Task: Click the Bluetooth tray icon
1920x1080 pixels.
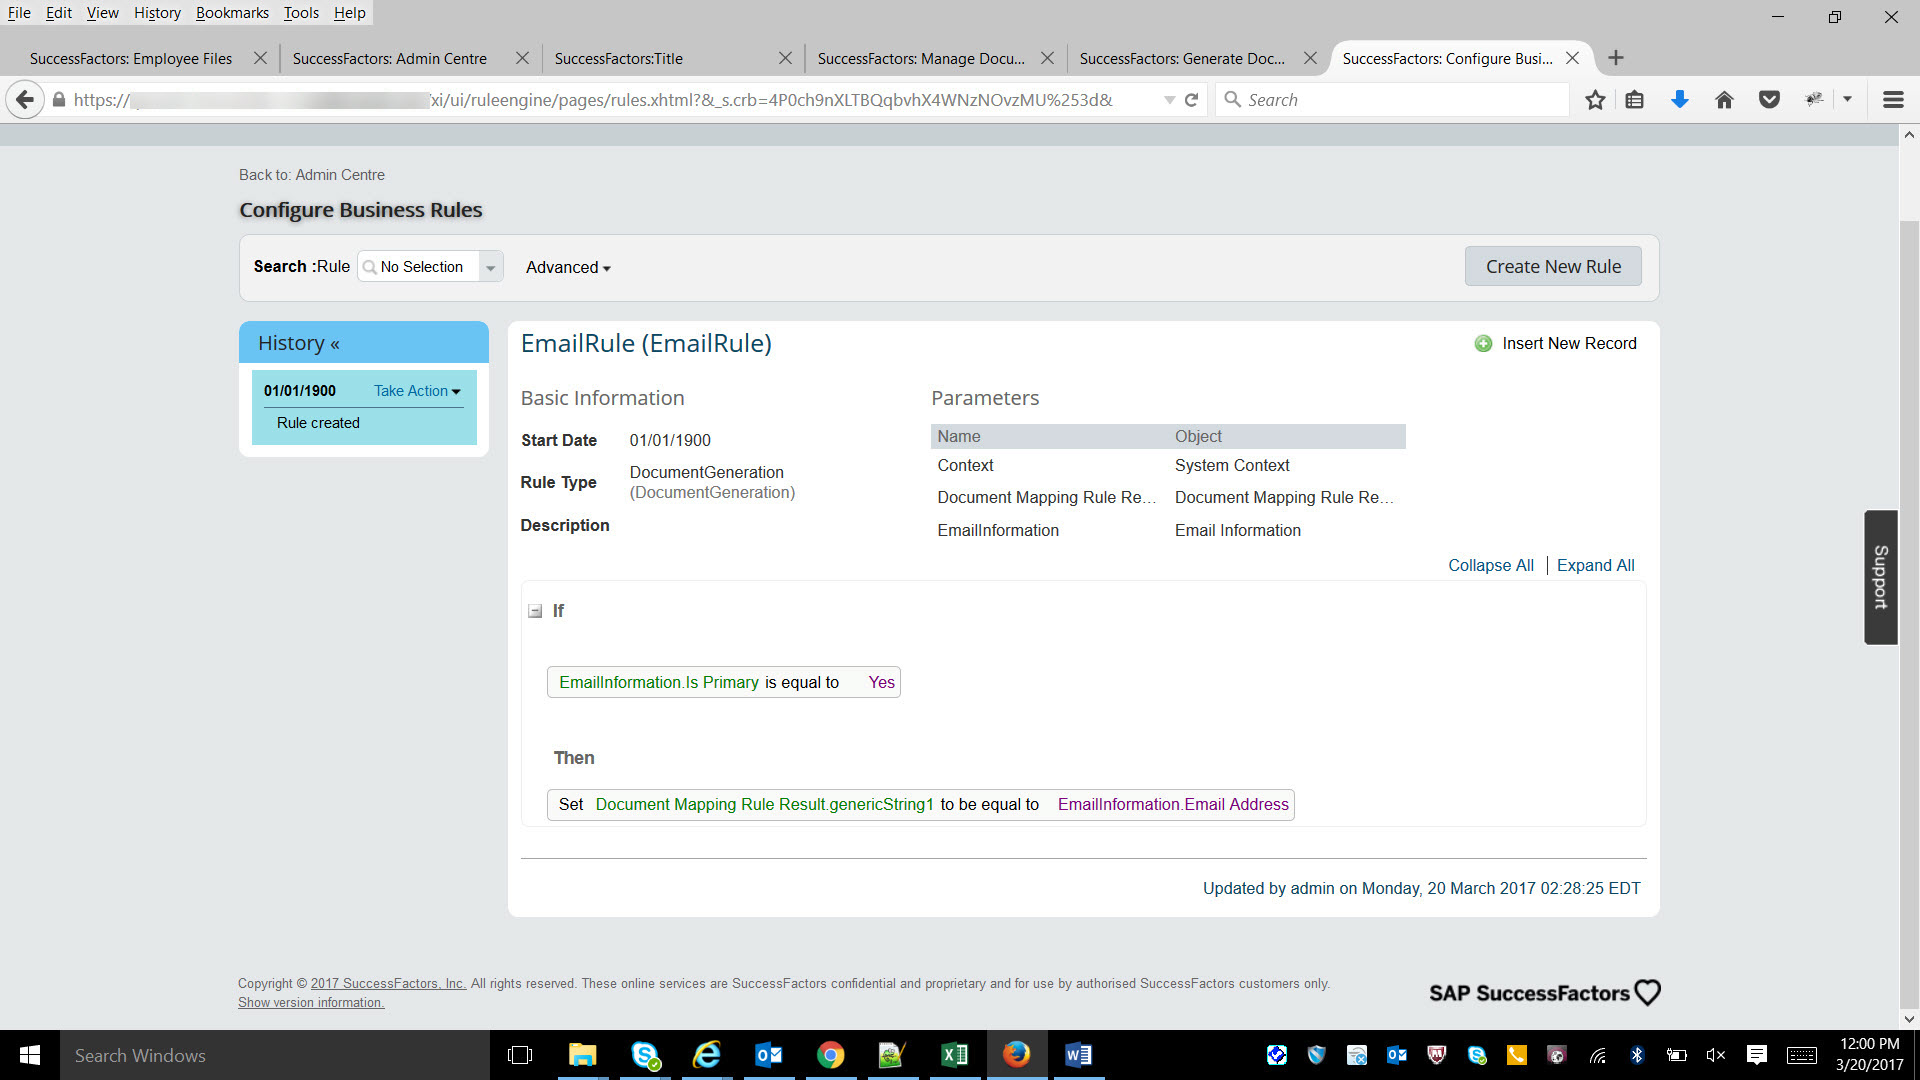Action: click(1637, 1055)
